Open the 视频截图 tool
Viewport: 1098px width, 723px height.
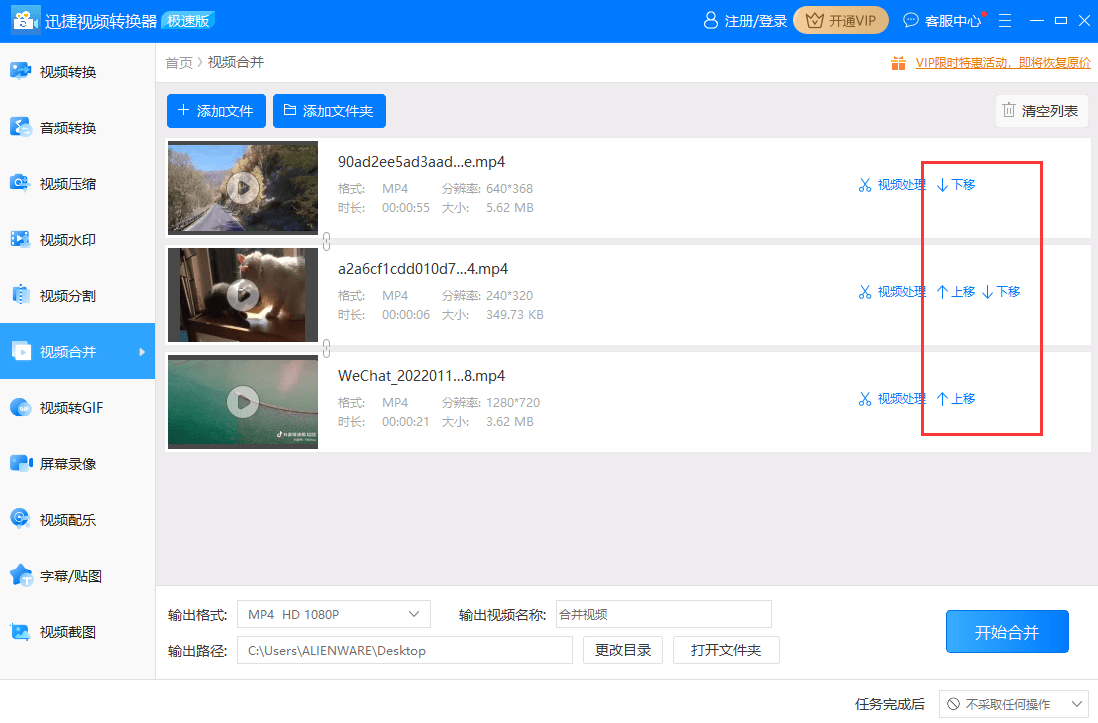point(77,633)
